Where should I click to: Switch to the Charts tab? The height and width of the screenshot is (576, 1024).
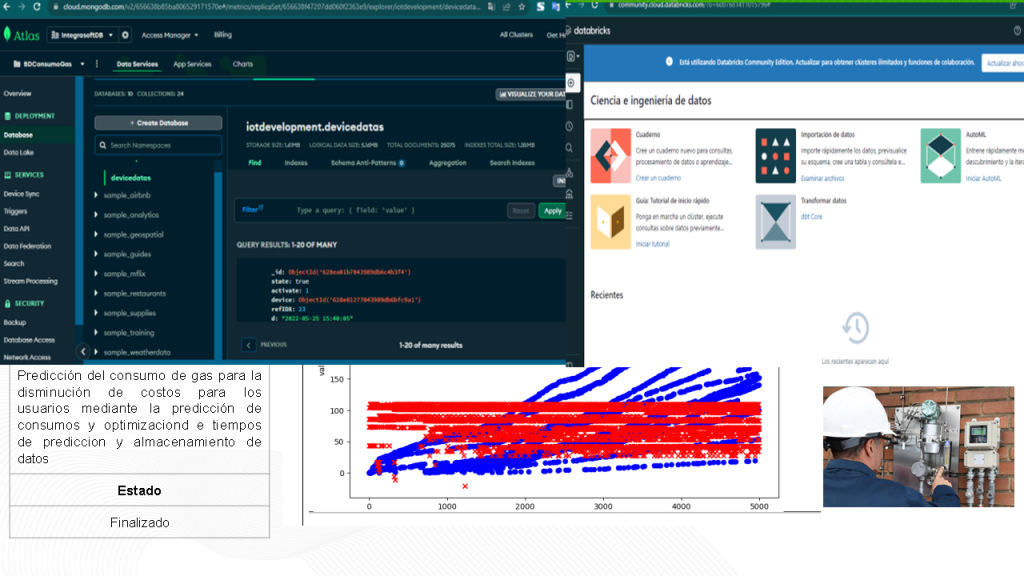coord(243,64)
